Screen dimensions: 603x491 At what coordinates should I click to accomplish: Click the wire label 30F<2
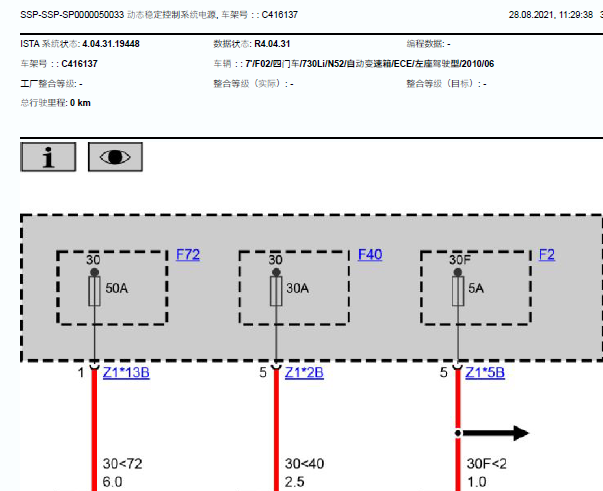tap(486, 464)
